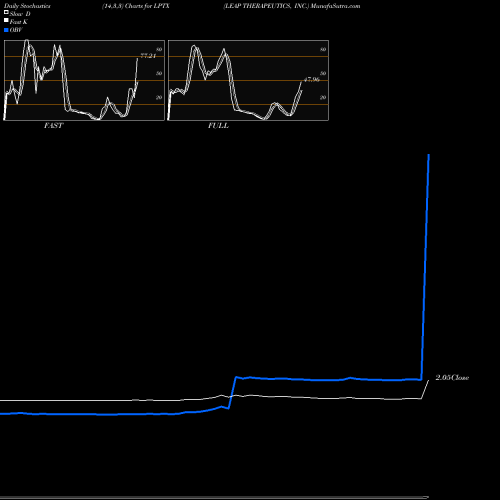Image resolution: width=500 pixels, height=500 pixels.
Task: Click the '(14,3,3) Charts for LPTX' text
Action: 136,6
